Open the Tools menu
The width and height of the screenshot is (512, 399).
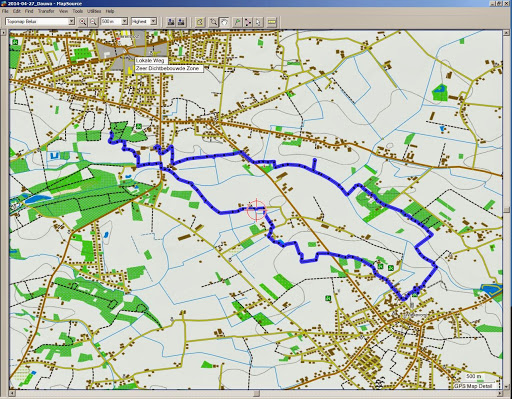(x=77, y=11)
